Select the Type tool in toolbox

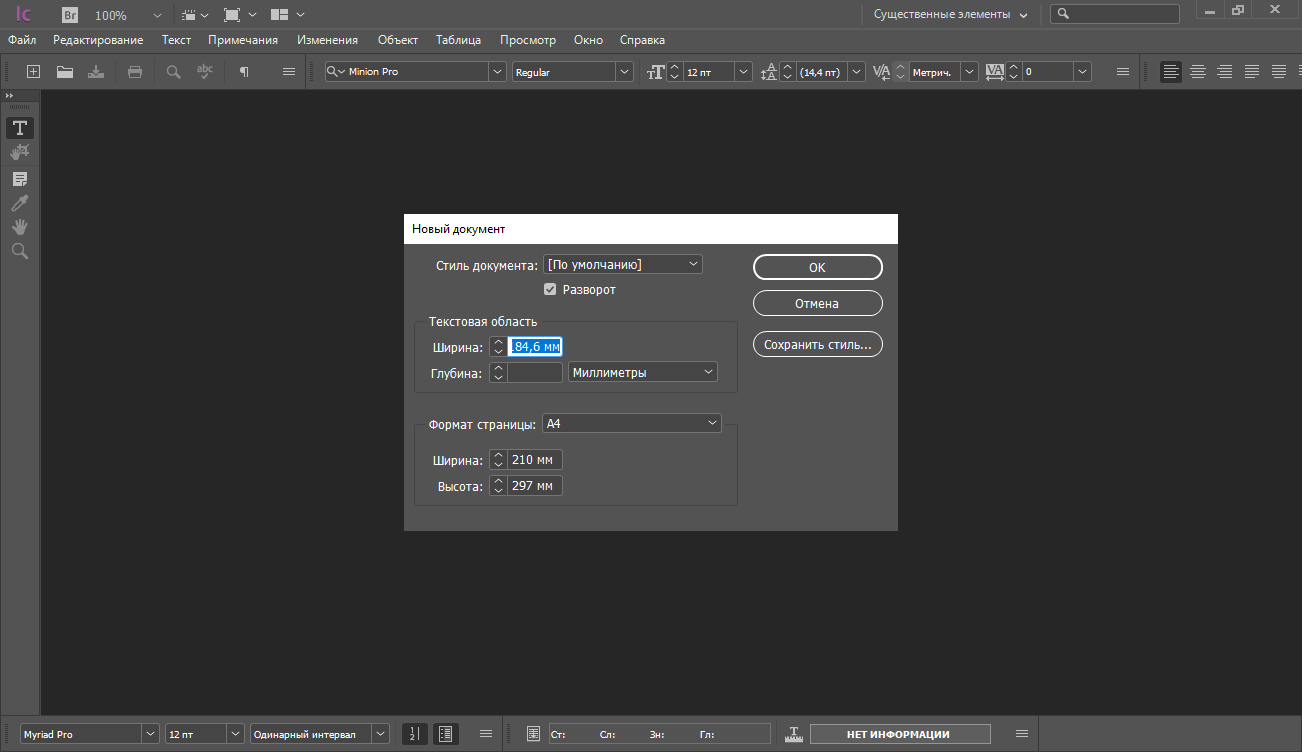(x=19, y=128)
